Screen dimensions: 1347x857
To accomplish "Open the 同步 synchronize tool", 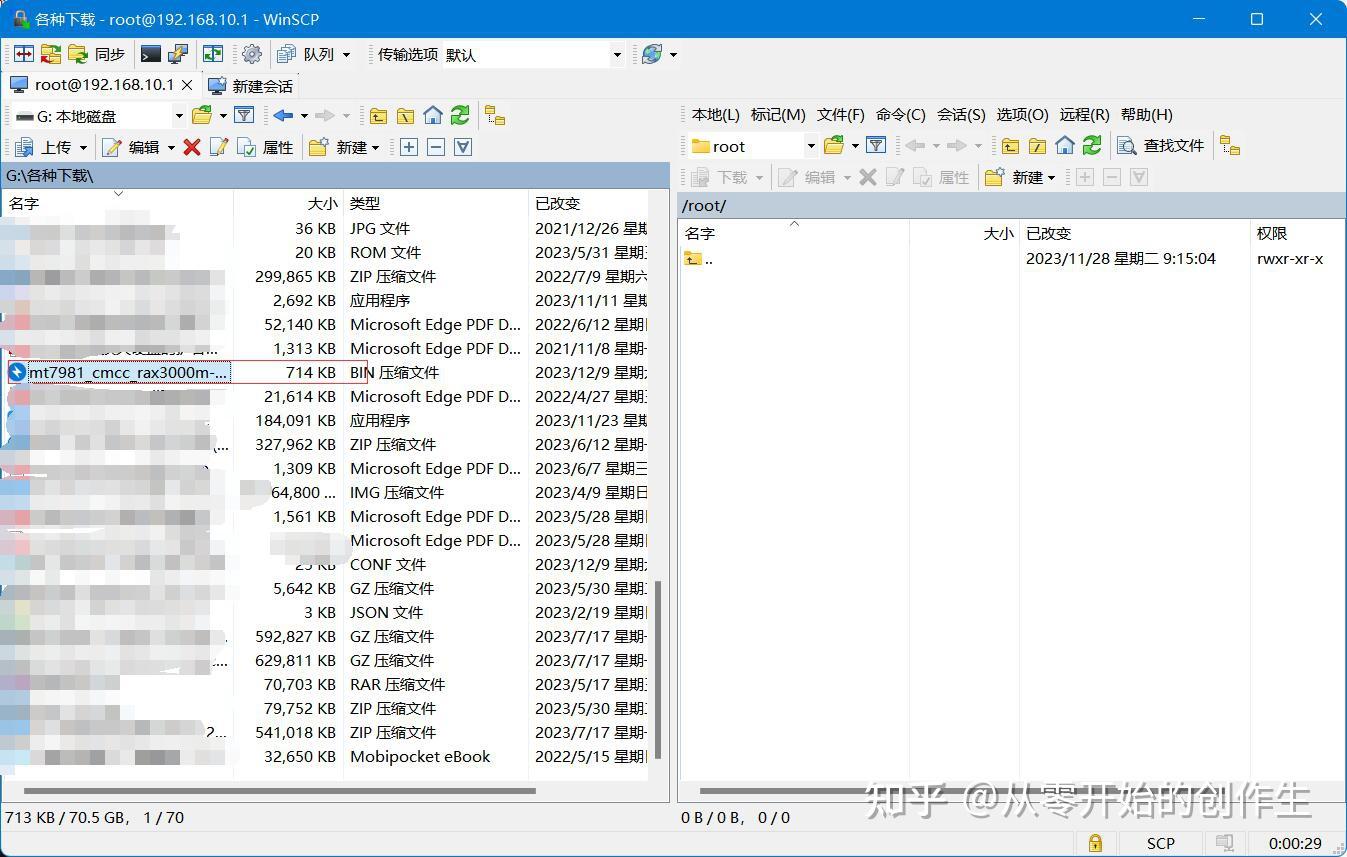I will tap(110, 54).
